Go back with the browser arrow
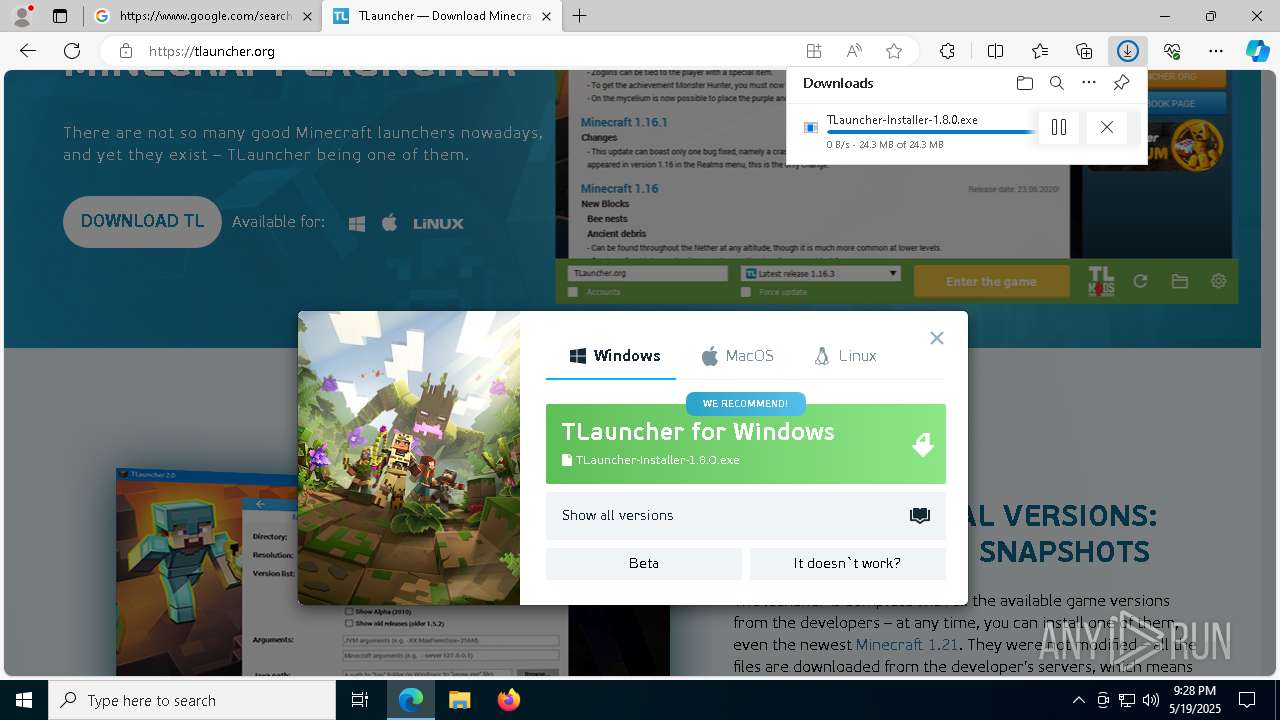The width and height of the screenshot is (1280, 720). click(x=28, y=51)
